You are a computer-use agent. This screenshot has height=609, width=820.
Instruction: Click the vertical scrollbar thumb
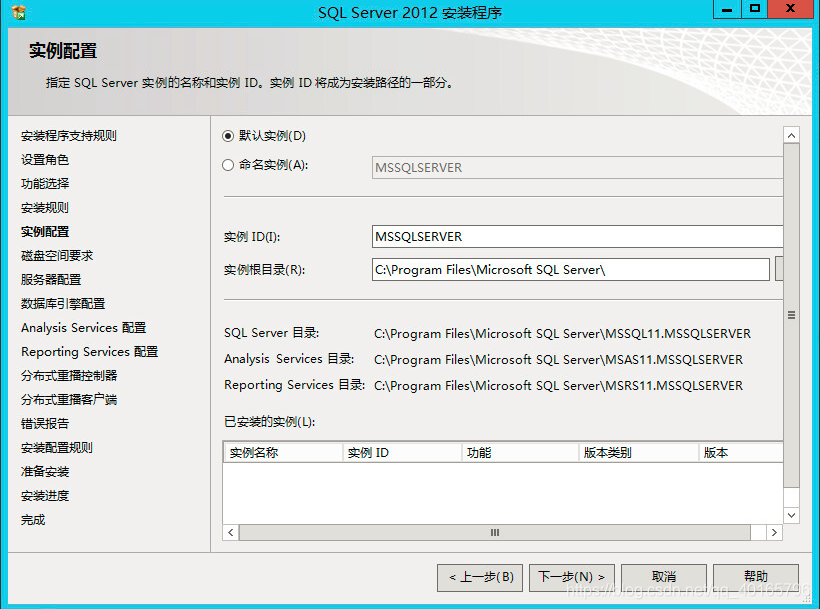pyautogui.click(x=791, y=315)
